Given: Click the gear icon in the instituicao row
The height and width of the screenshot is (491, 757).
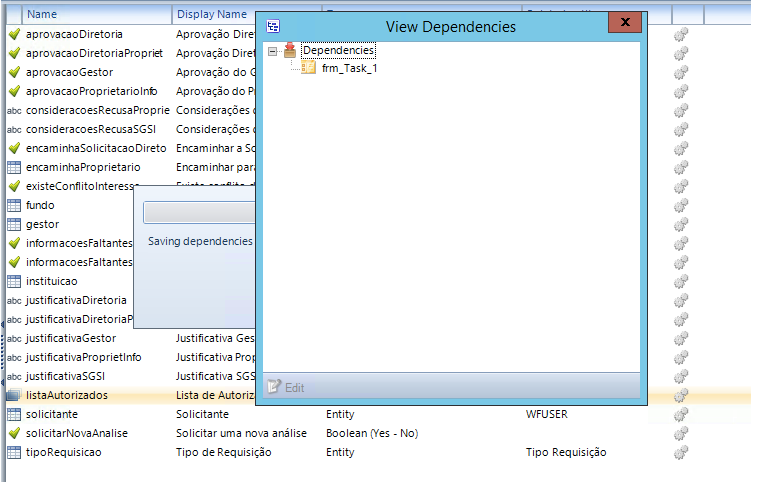Looking at the screenshot, I should pos(681,281).
